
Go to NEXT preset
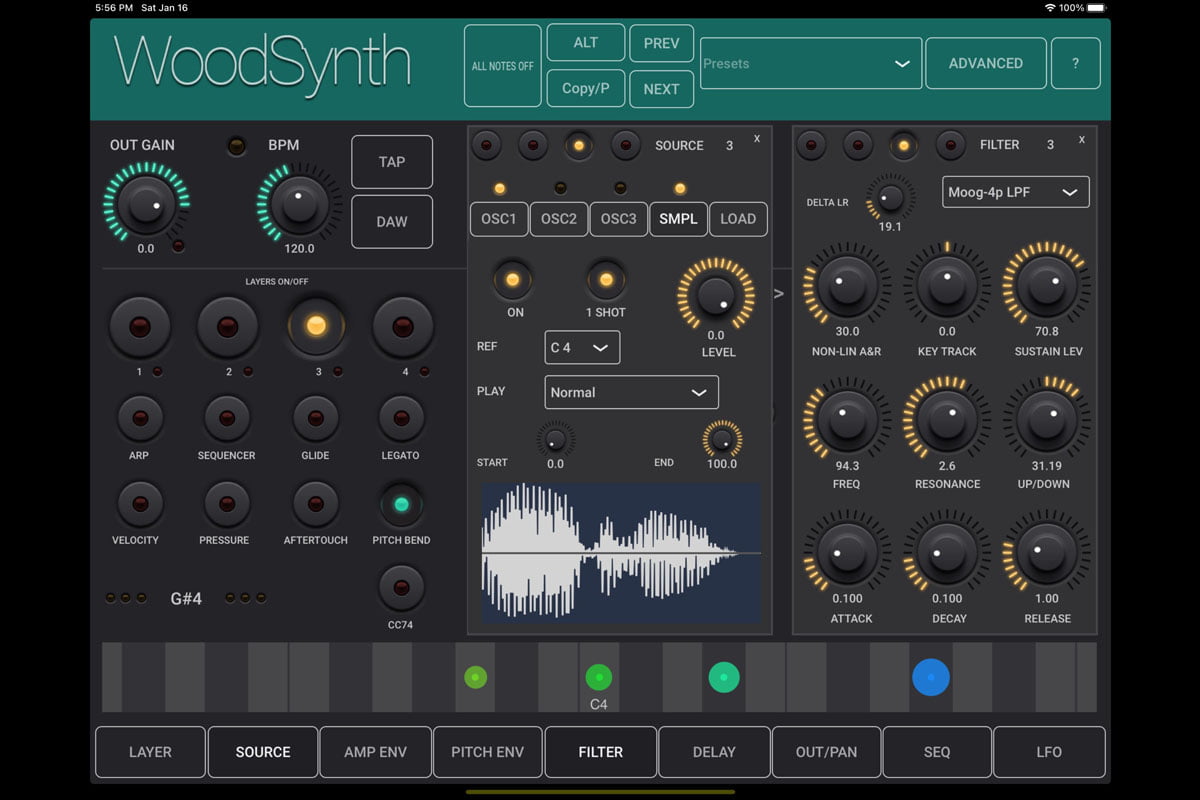pos(661,89)
